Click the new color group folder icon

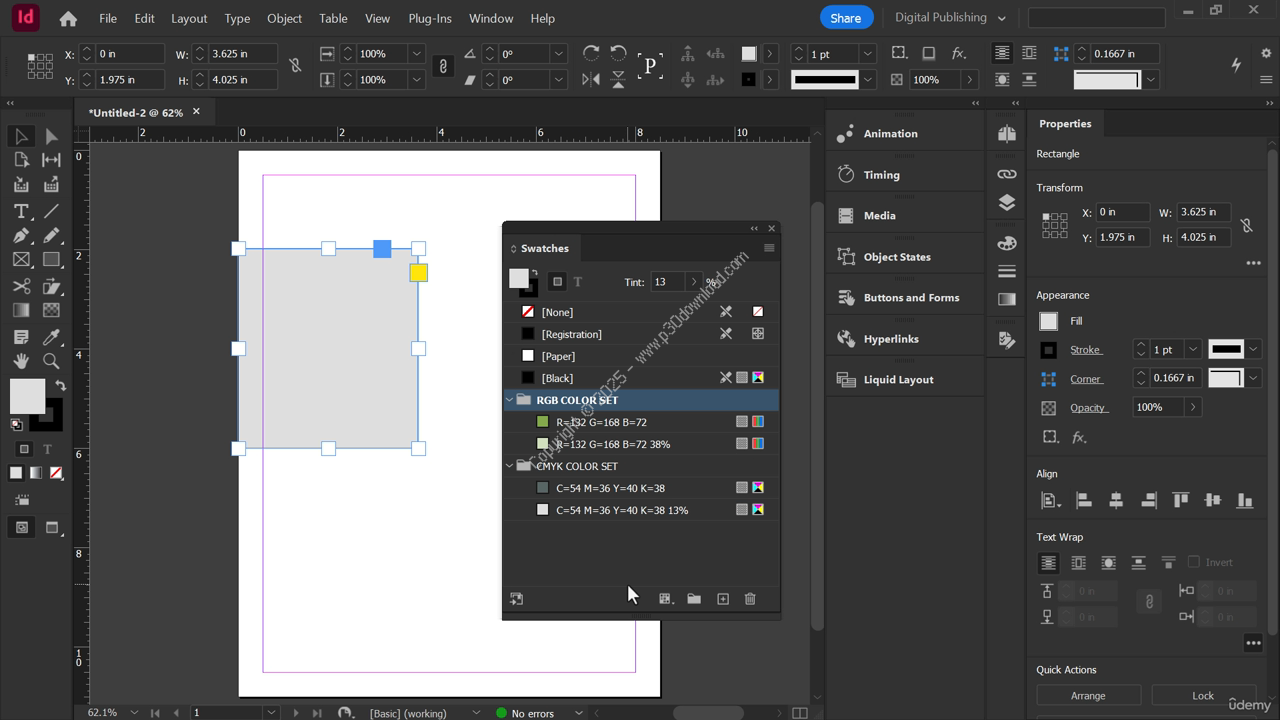tap(694, 599)
